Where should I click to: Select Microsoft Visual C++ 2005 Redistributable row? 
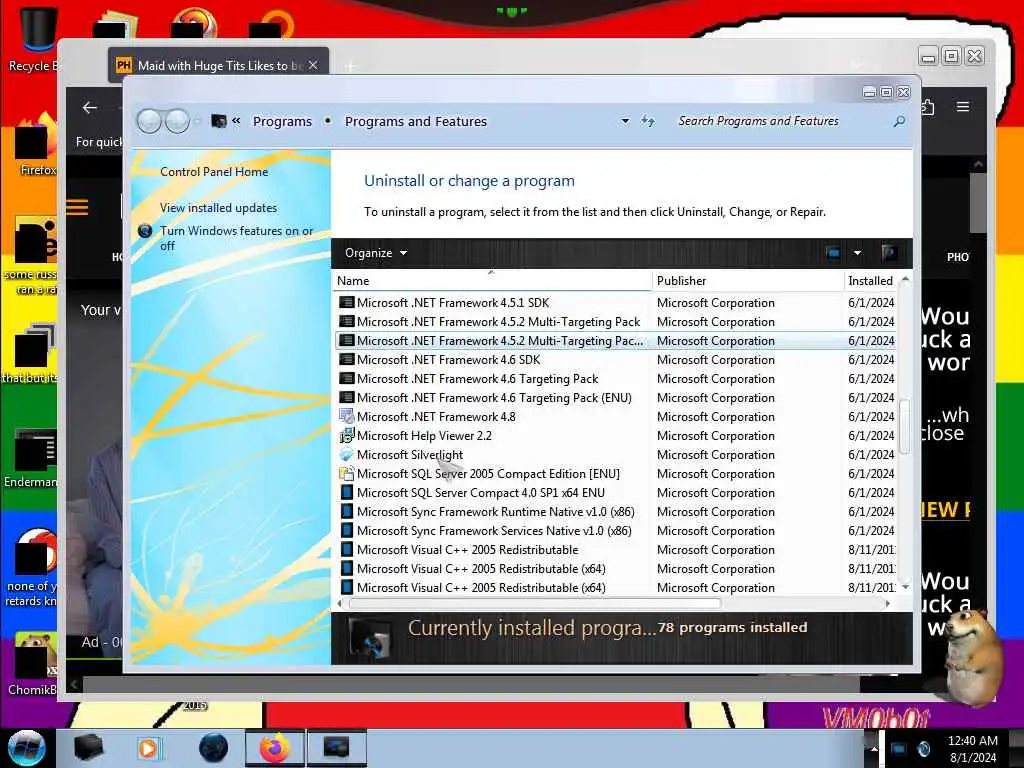pyautogui.click(x=615, y=550)
